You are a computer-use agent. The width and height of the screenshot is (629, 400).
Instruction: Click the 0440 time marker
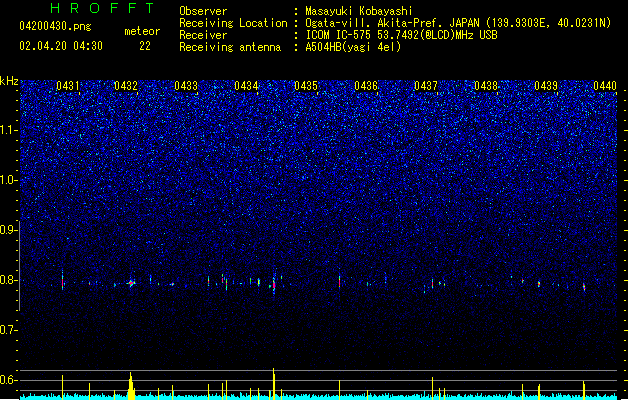click(x=605, y=86)
